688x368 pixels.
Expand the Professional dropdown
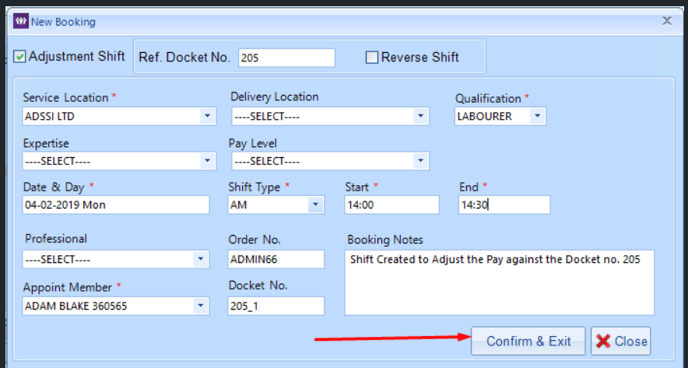200,259
